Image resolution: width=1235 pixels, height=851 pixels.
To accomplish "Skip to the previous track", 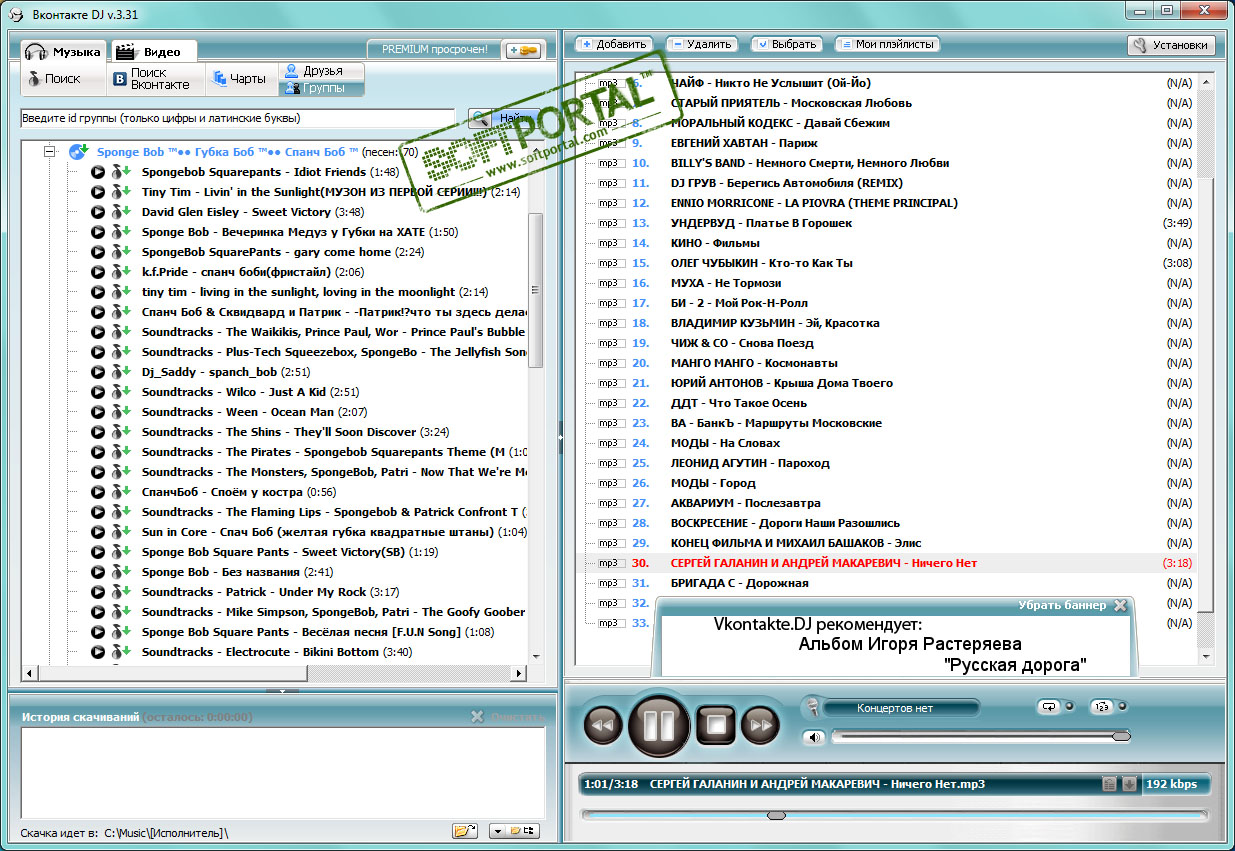I will pyautogui.click(x=603, y=725).
